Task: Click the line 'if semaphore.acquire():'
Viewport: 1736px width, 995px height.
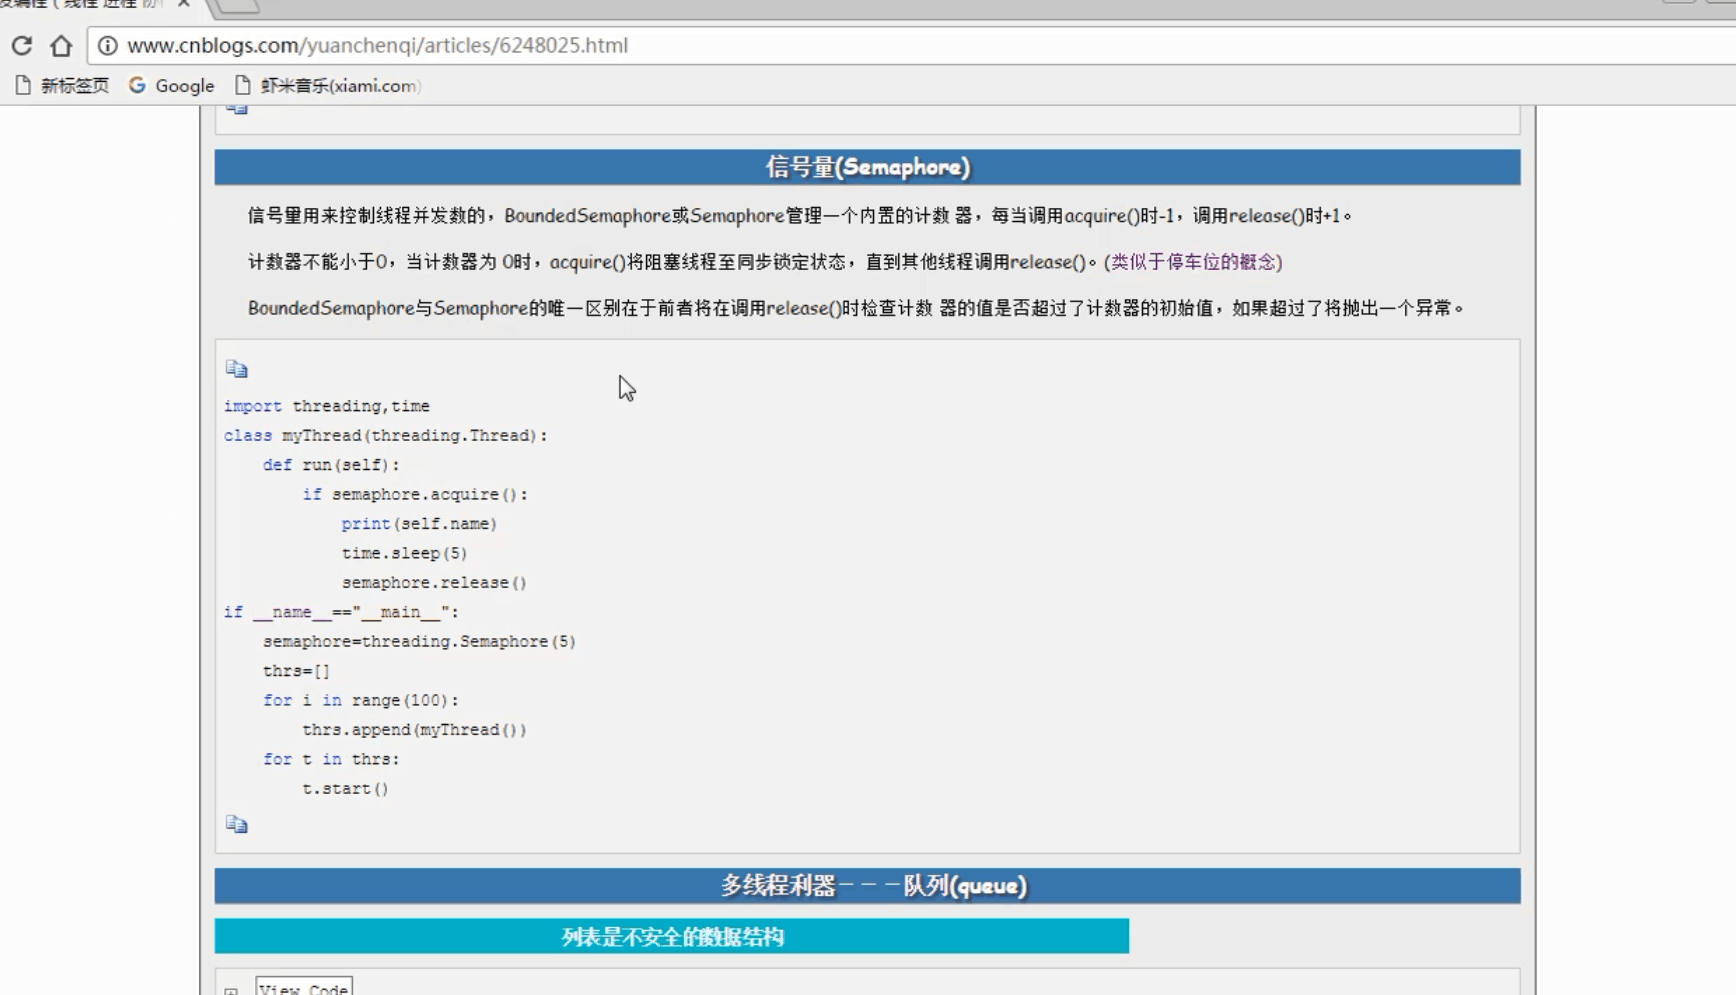Action: tap(415, 494)
